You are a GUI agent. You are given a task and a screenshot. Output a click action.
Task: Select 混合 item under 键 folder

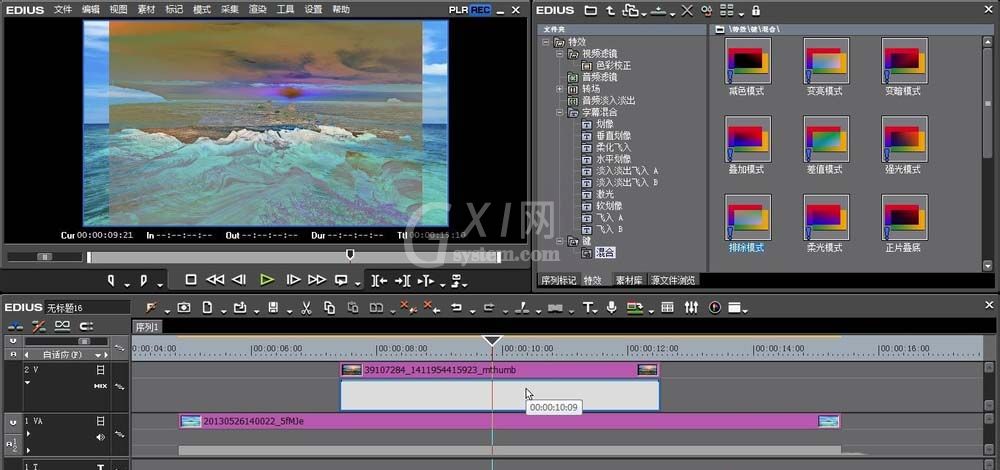pos(605,253)
